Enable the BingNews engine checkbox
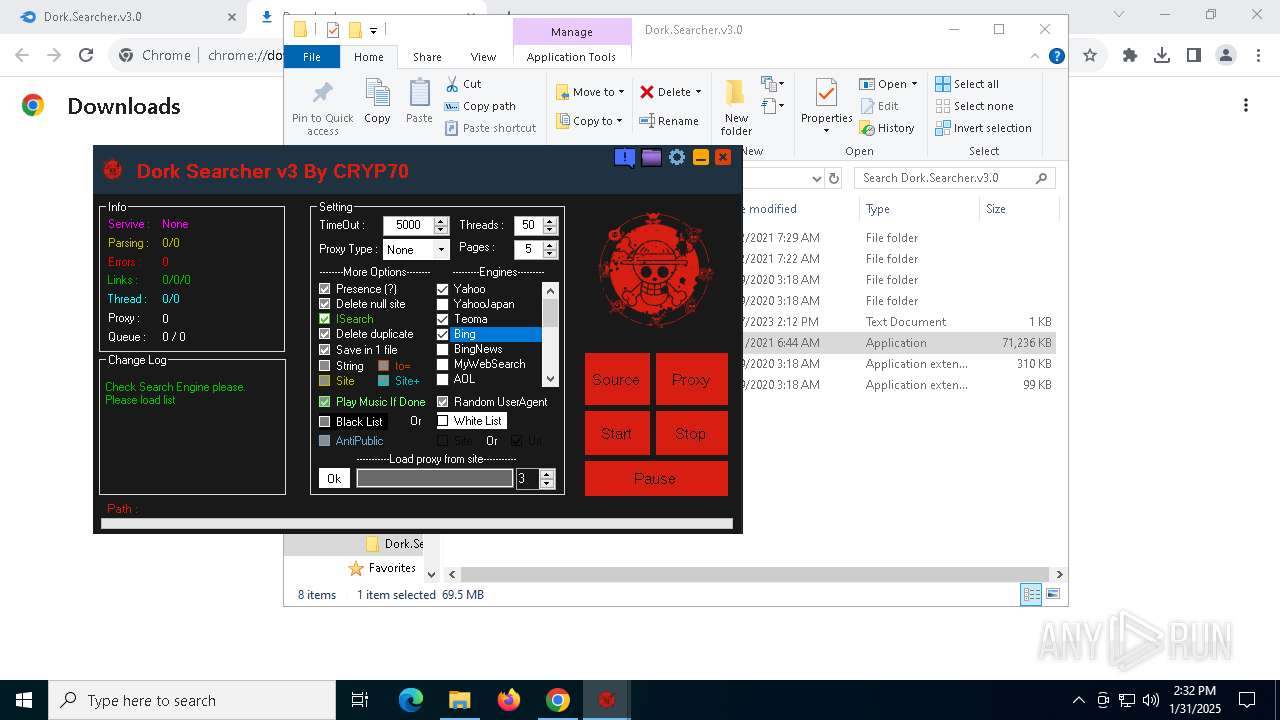 pyautogui.click(x=443, y=349)
